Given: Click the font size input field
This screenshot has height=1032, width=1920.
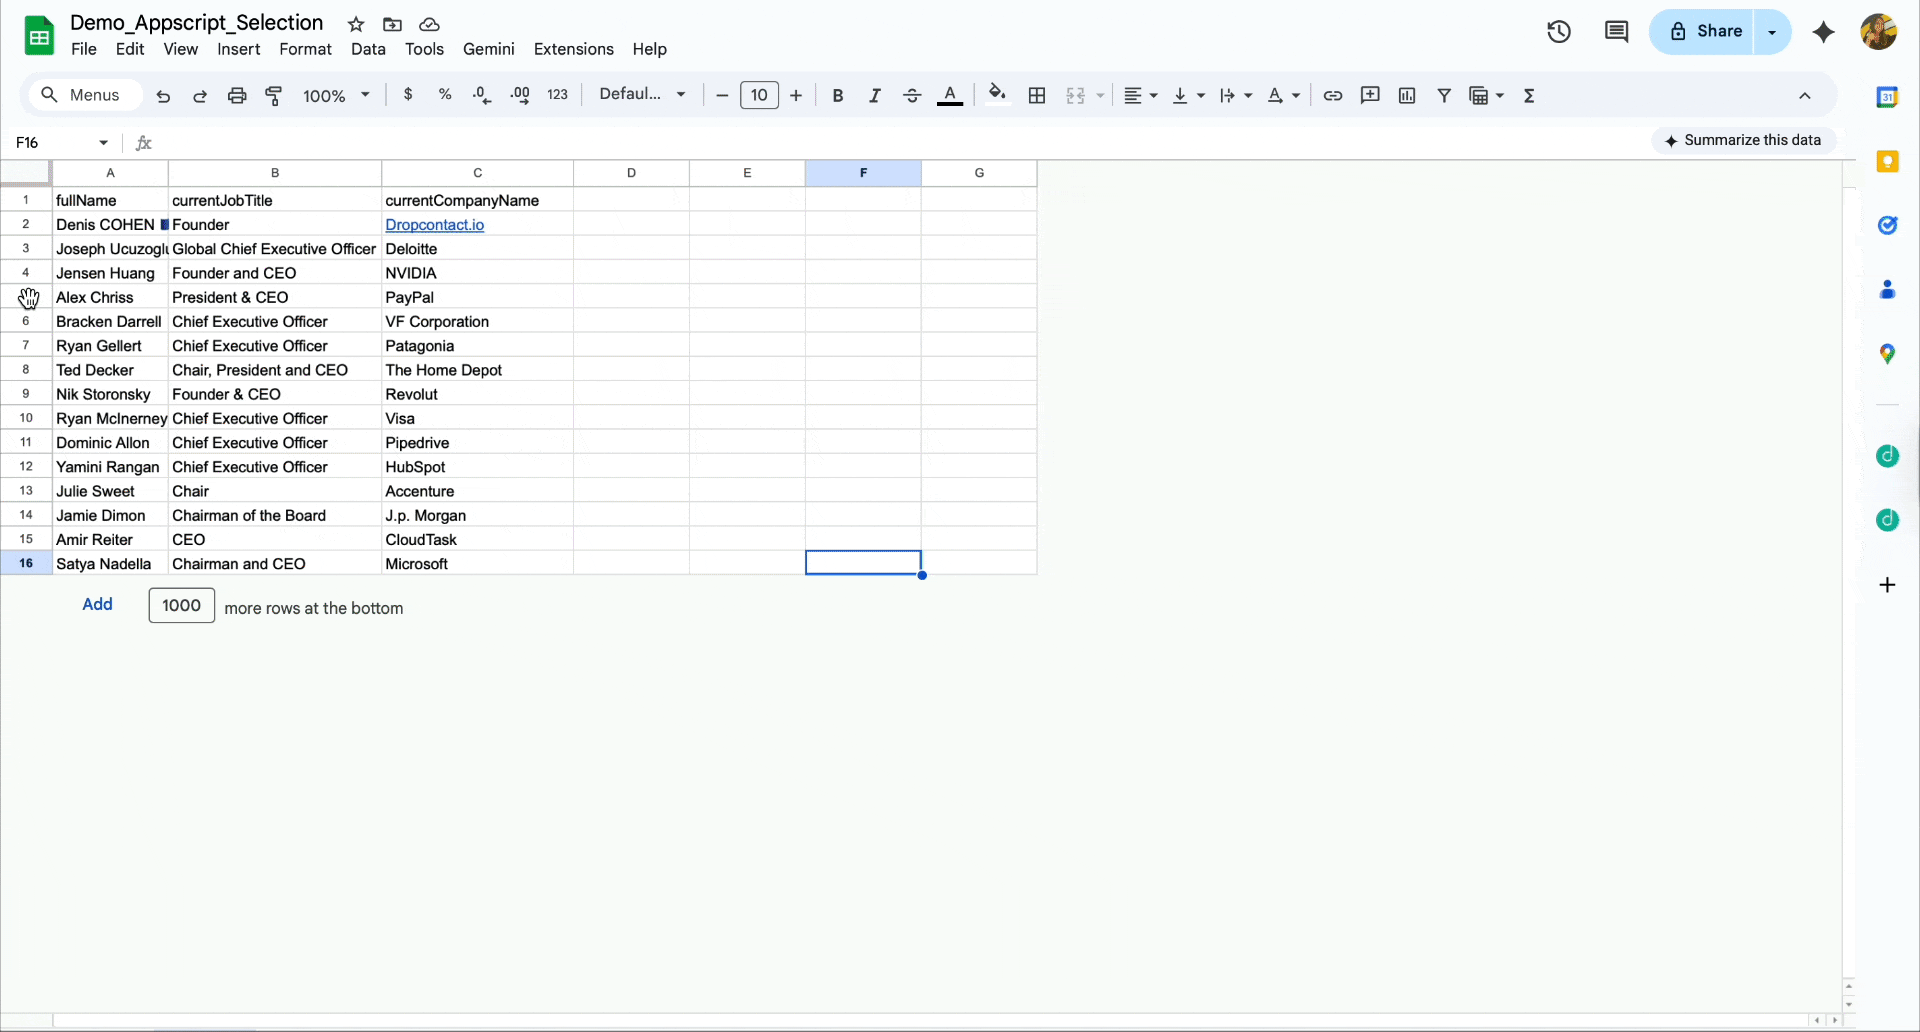Looking at the screenshot, I should 759,96.
